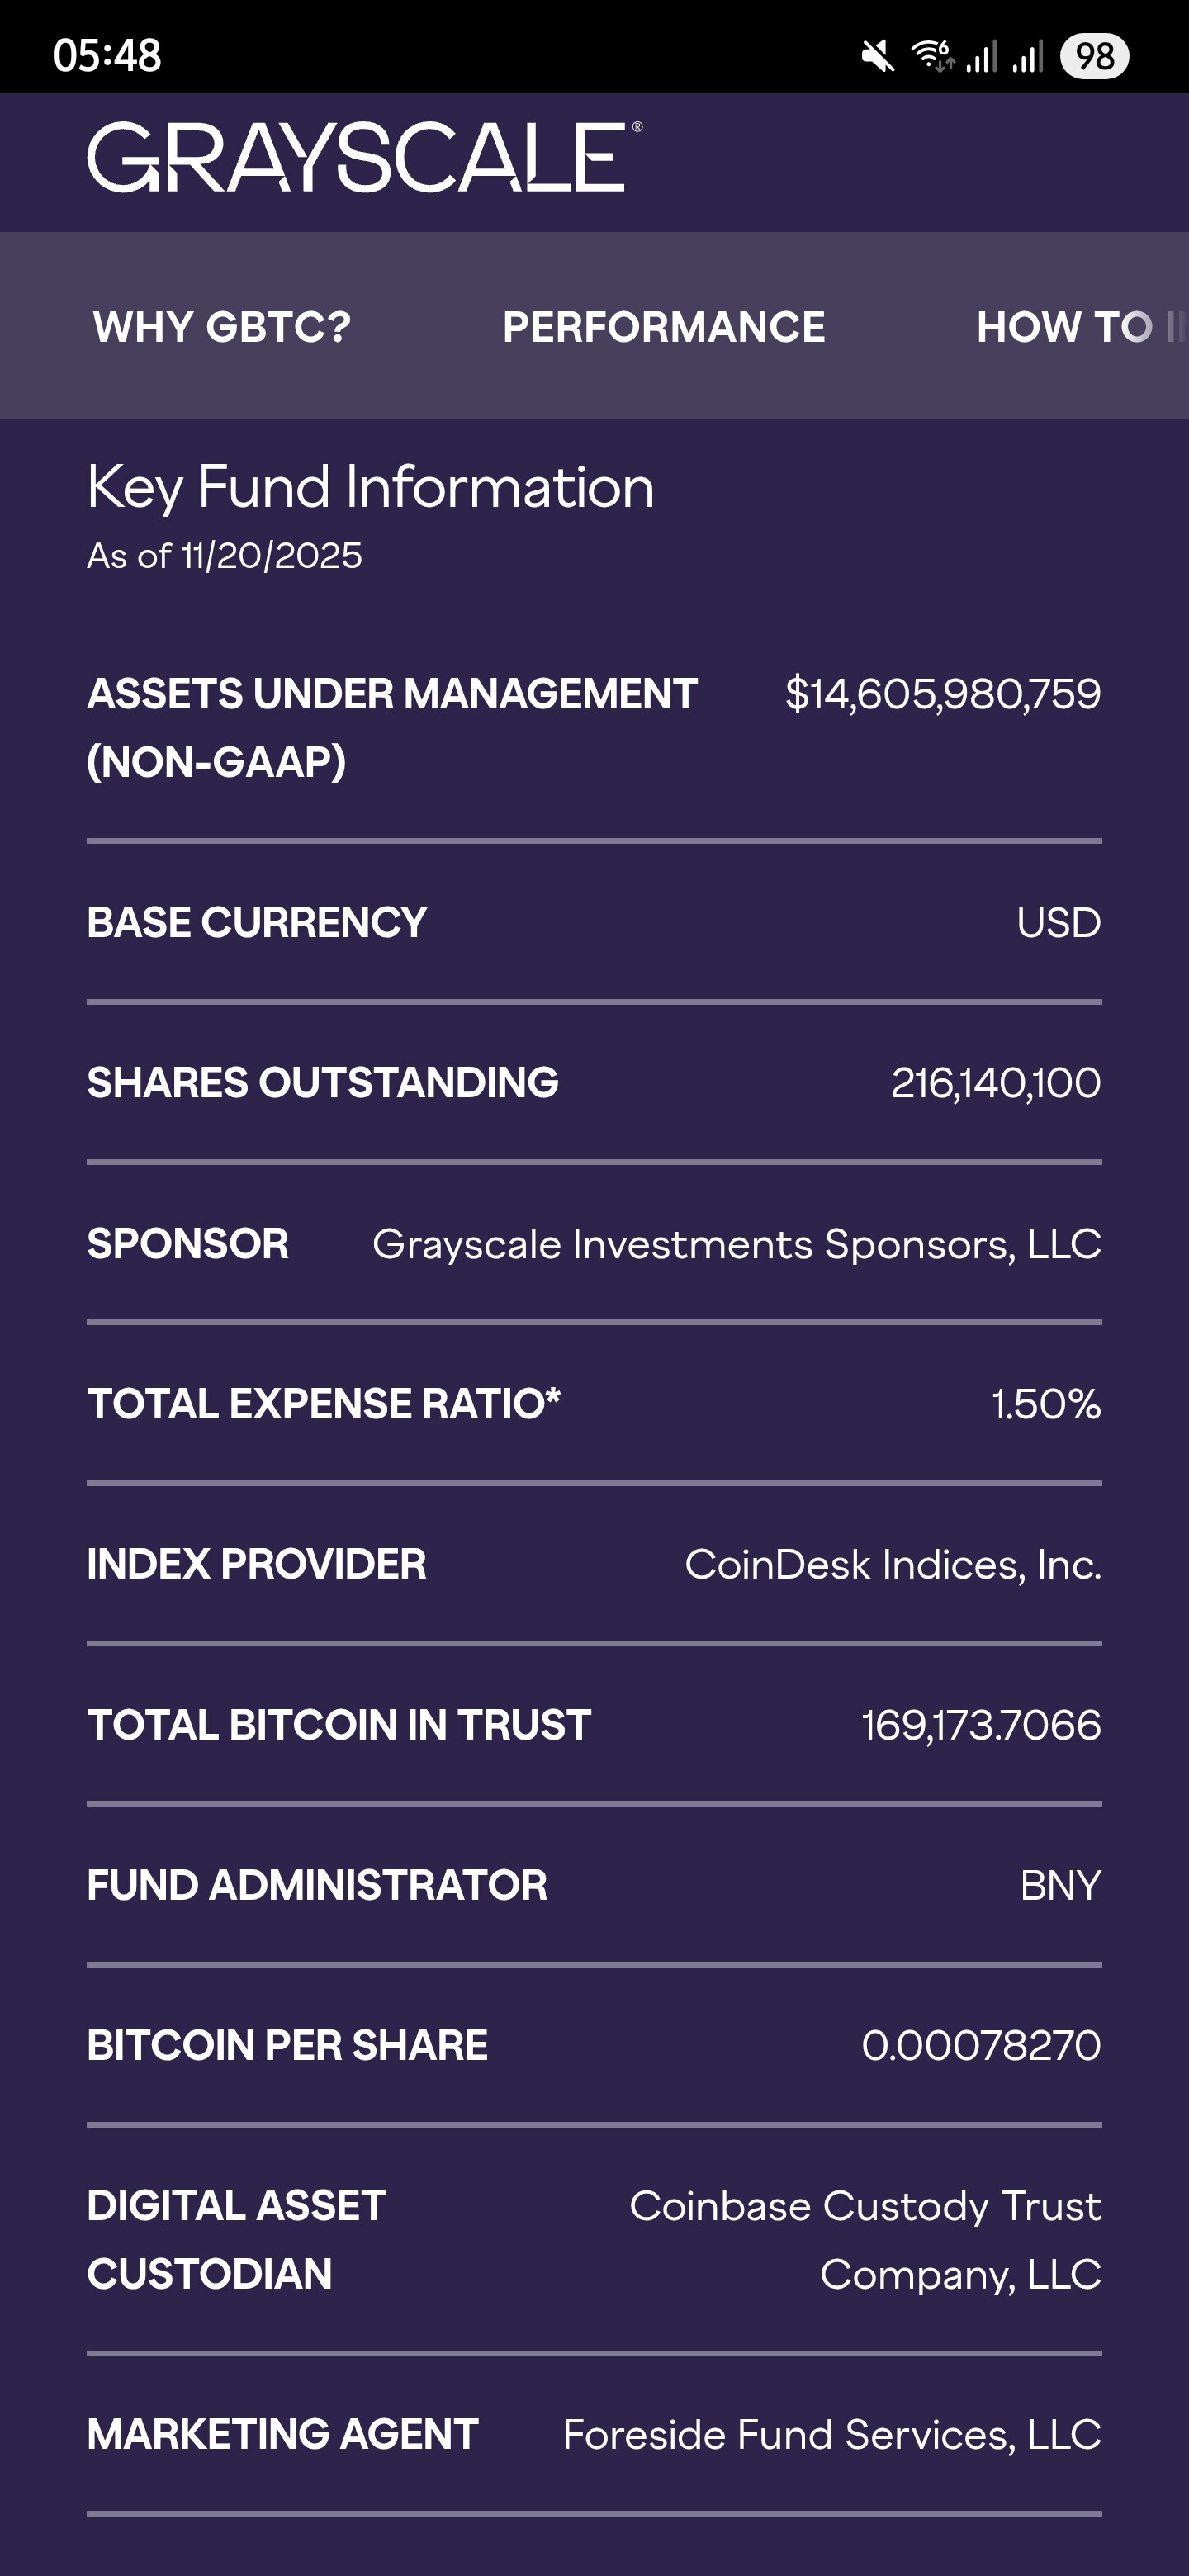Tap the Total Expense Ratio asterisk label
Image resolution: width=1189 pixels, height=2576 pixels.
point(323,1404)
